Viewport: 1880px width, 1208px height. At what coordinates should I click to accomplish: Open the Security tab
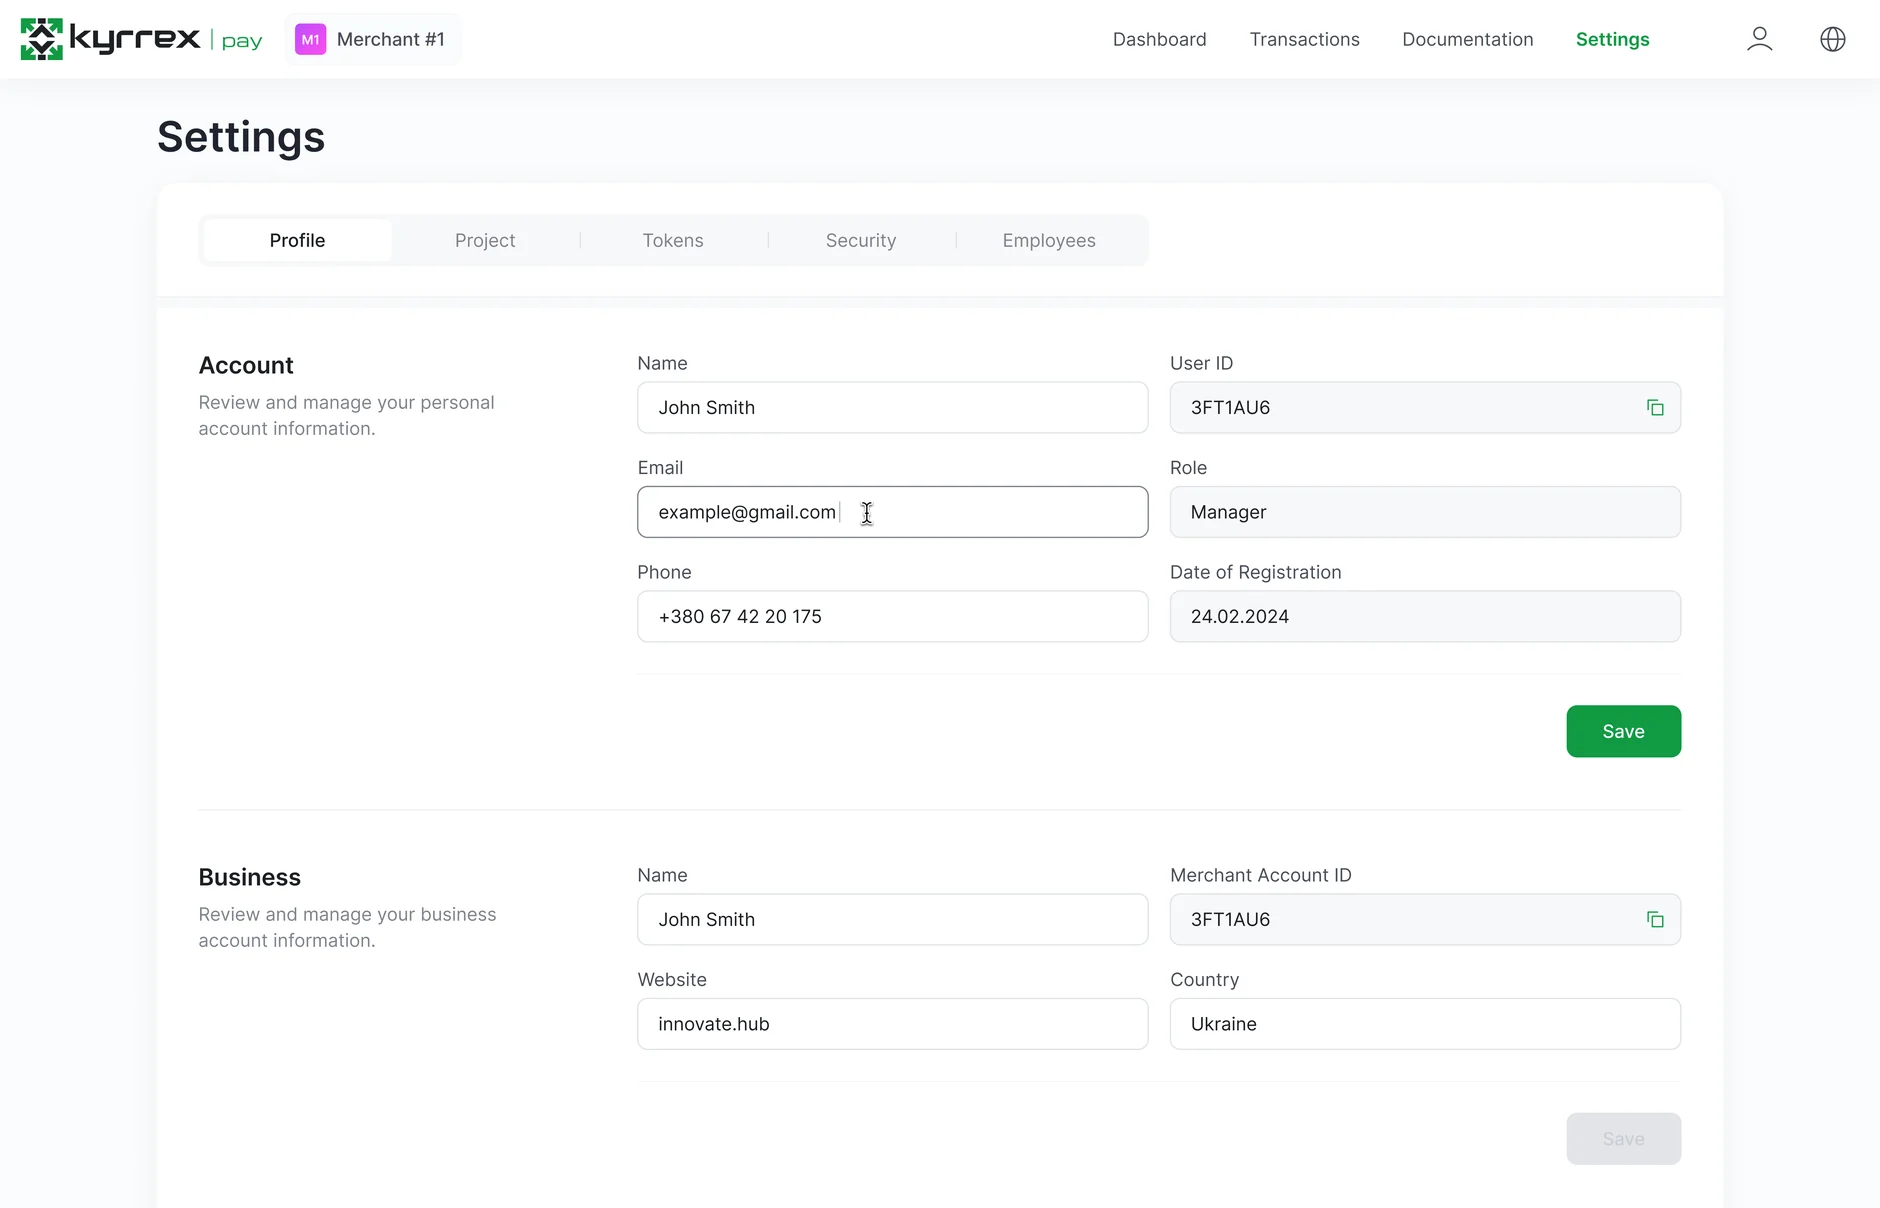pos(861,240)
